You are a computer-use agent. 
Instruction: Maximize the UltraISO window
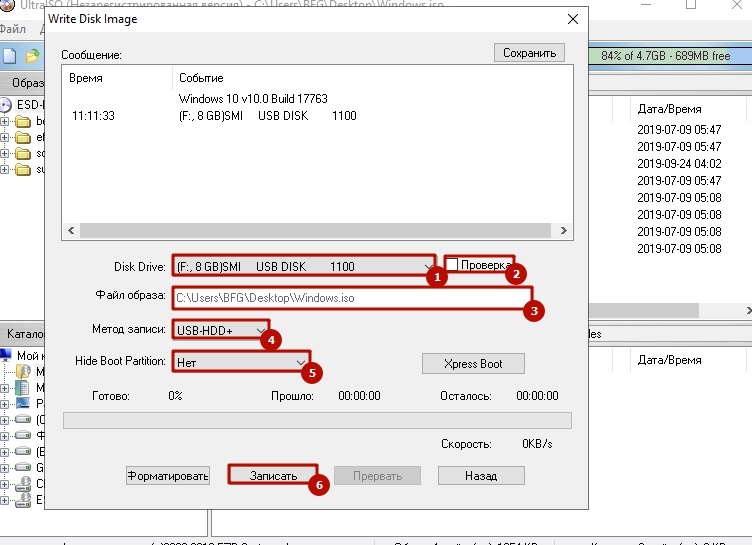coord(691,4)
